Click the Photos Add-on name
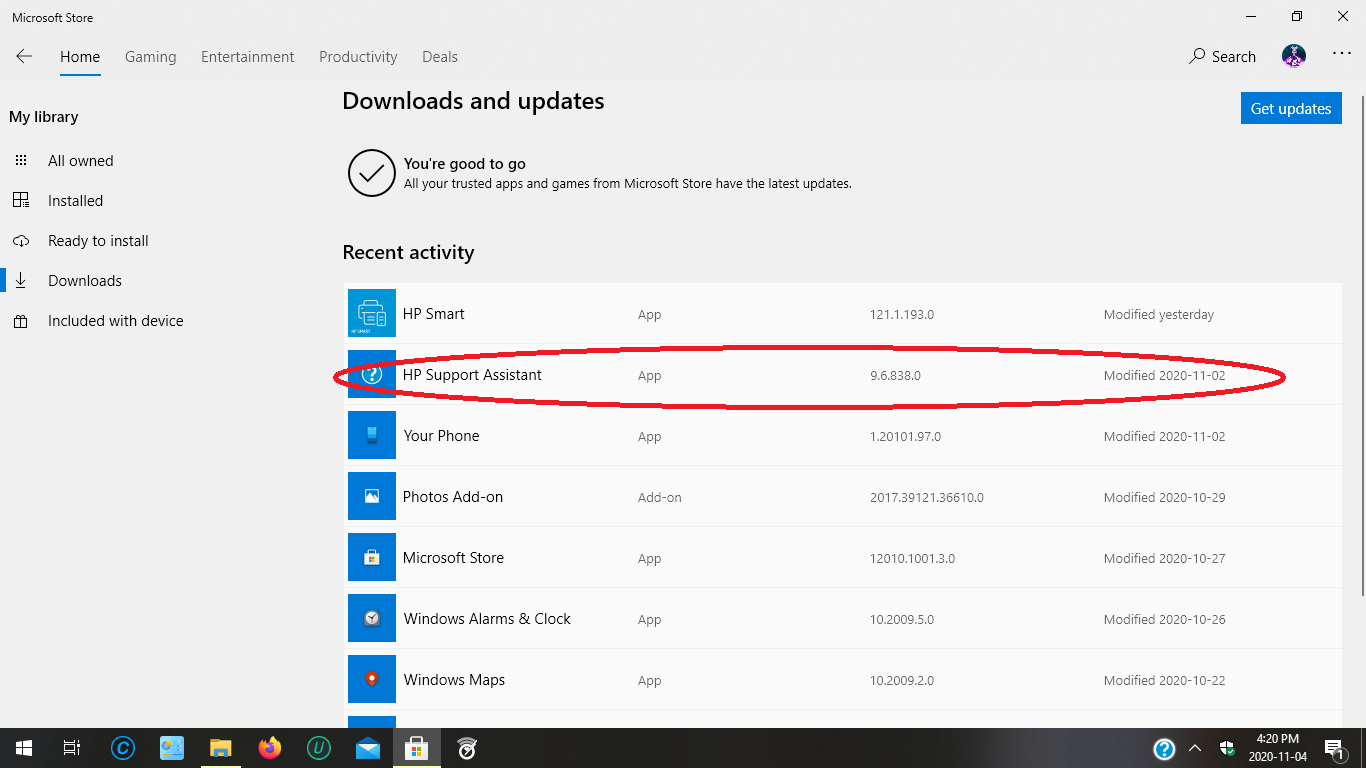The height and width of the screenshot is (768, 1366). [x=453, y=497]
